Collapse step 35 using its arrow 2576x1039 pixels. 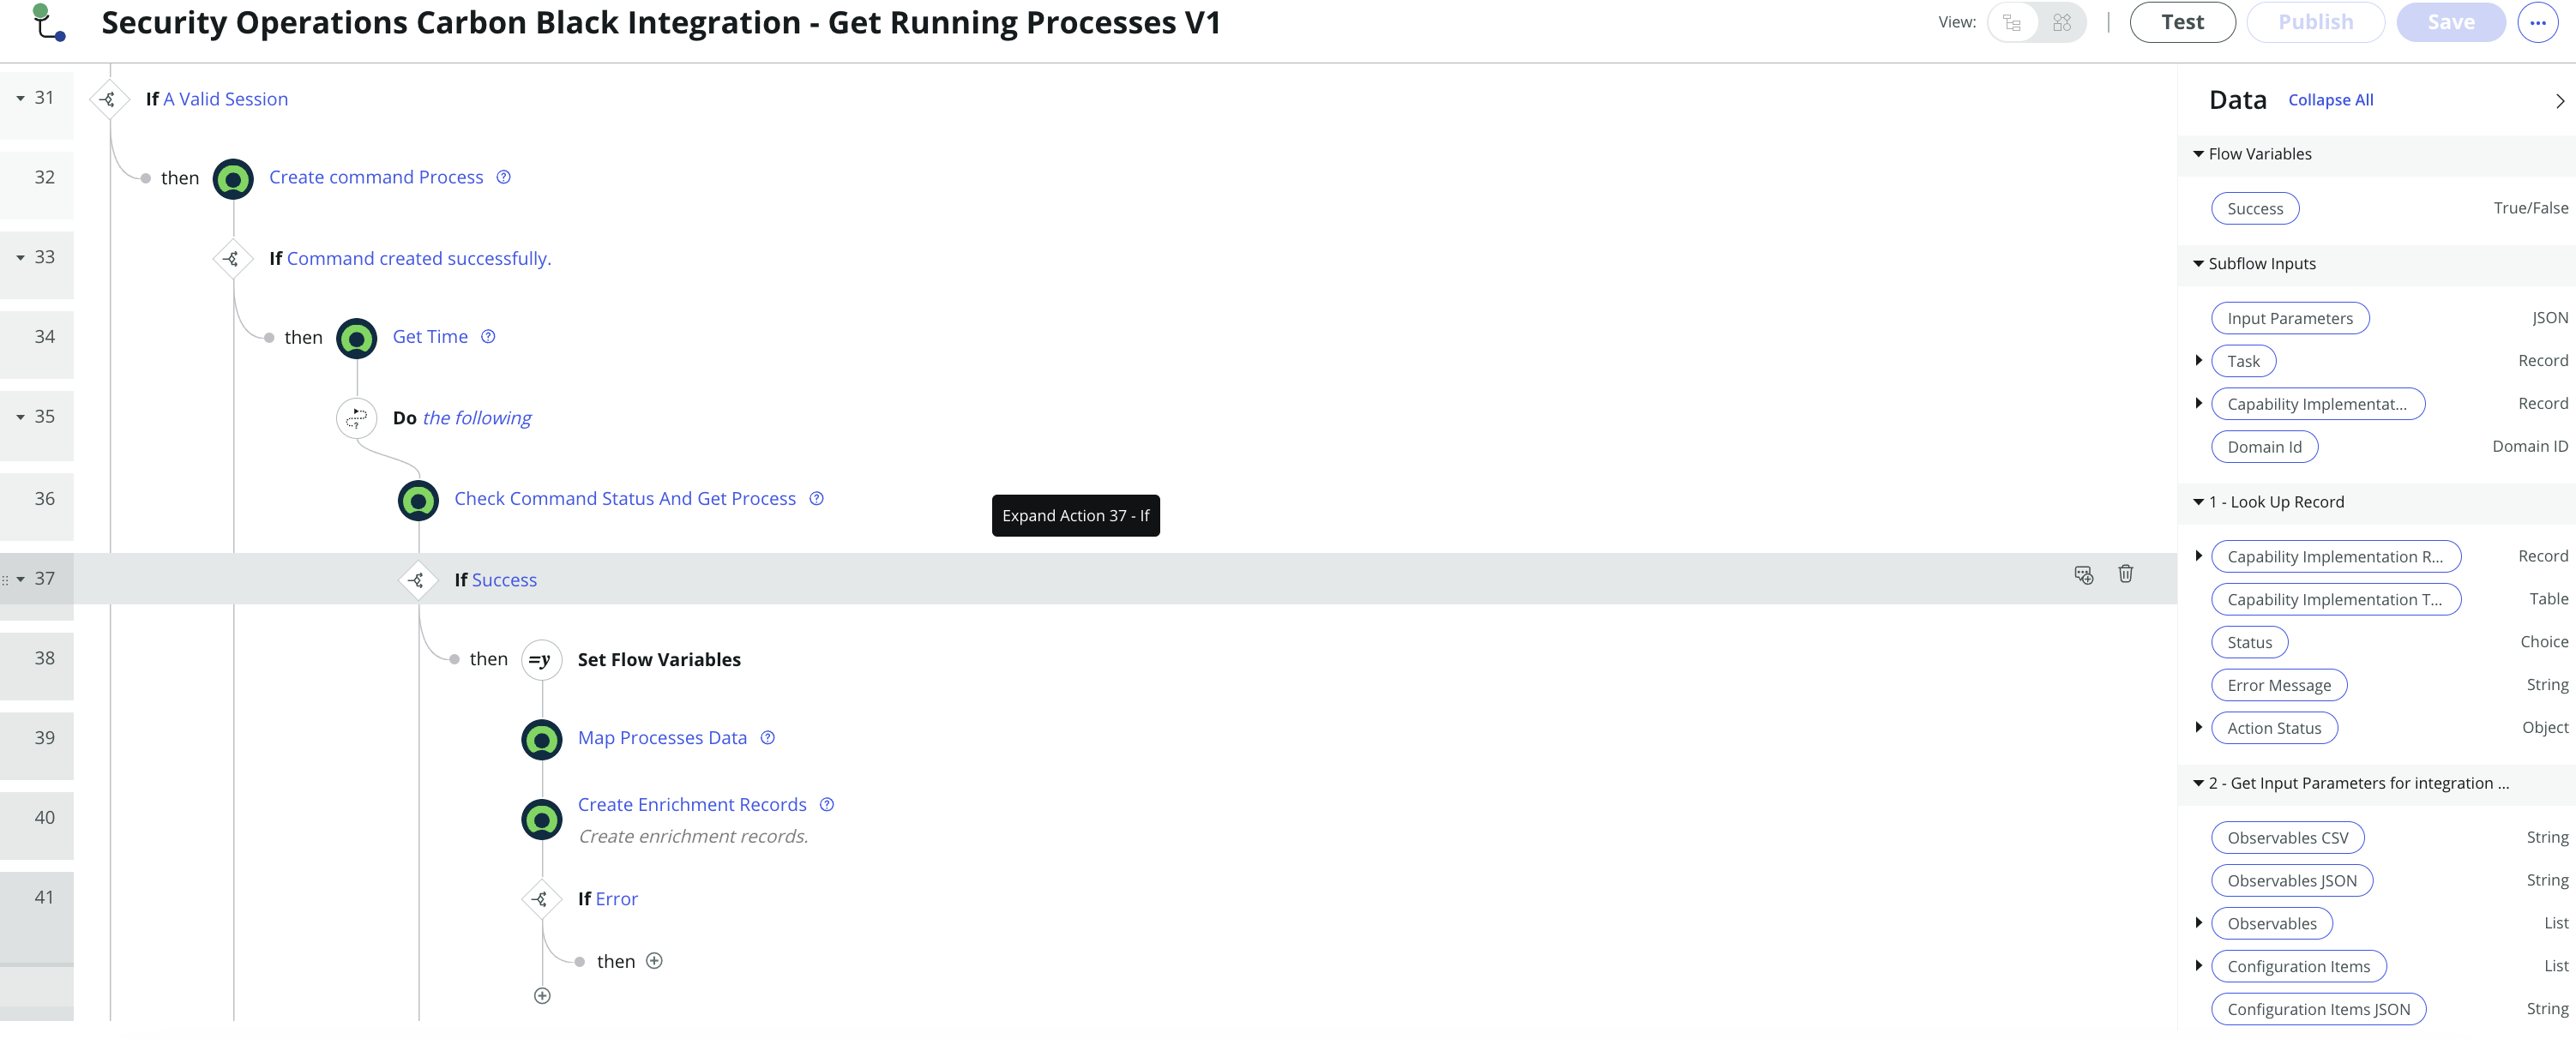(x=20, y=417)
